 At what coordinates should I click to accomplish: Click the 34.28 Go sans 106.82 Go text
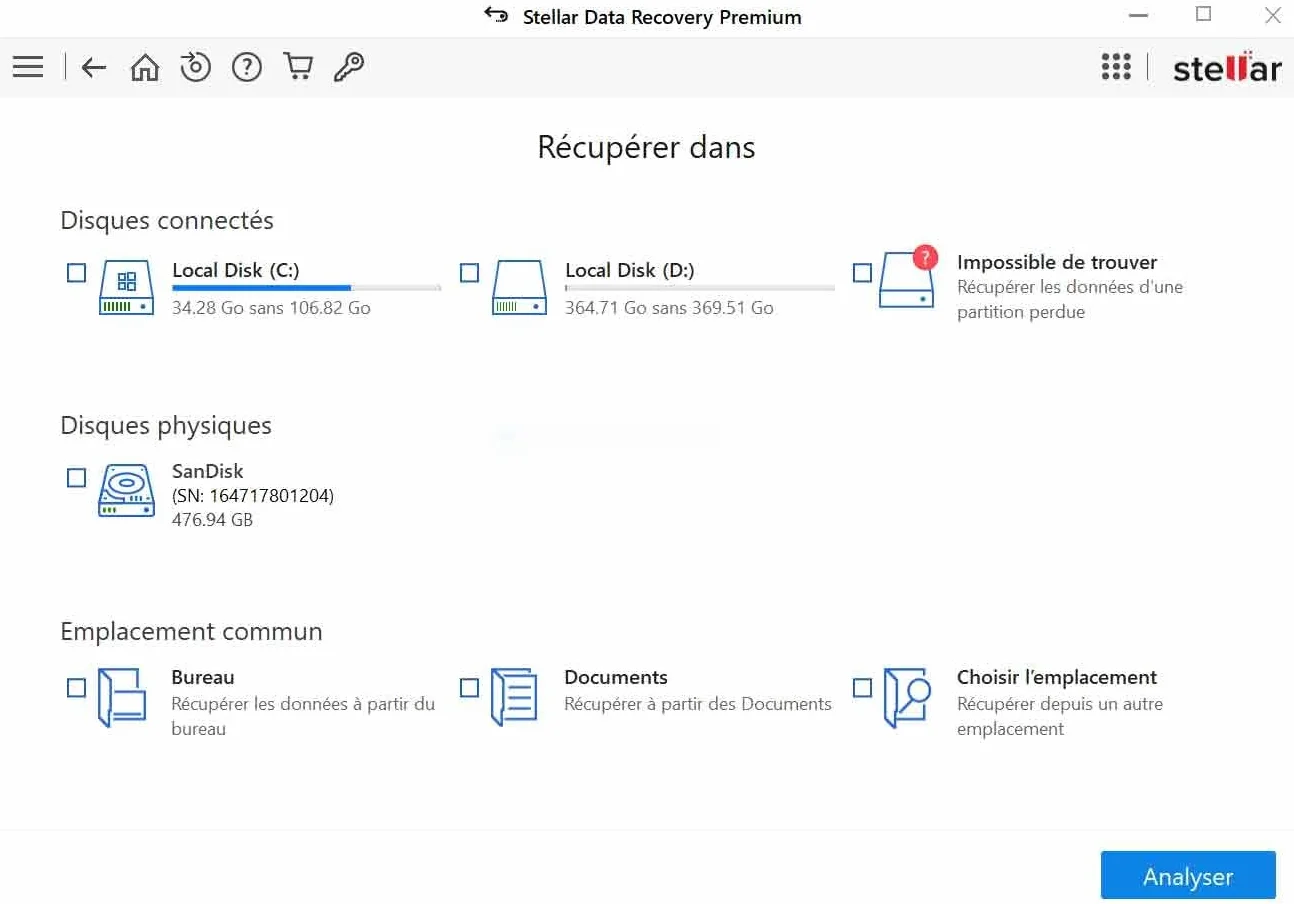point(271,308)
